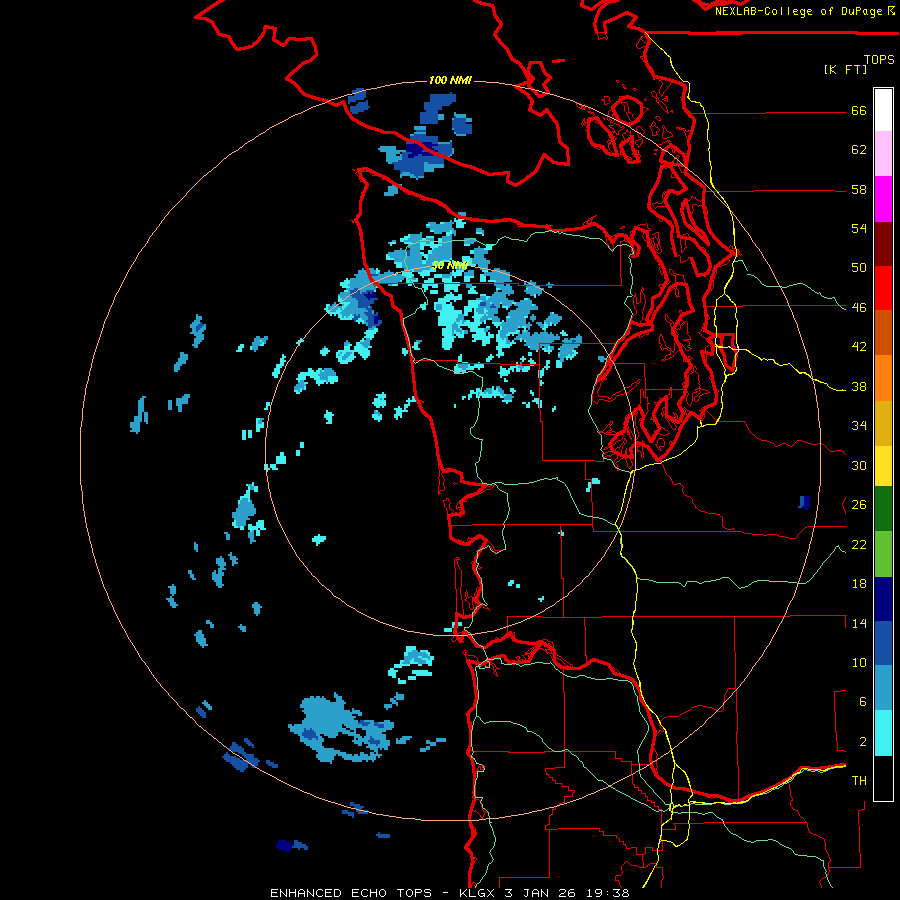The width and height of the screenshot is (900, 900).
Task: Click the navy 22 kft legend band
Action: [x=883, y=599]
